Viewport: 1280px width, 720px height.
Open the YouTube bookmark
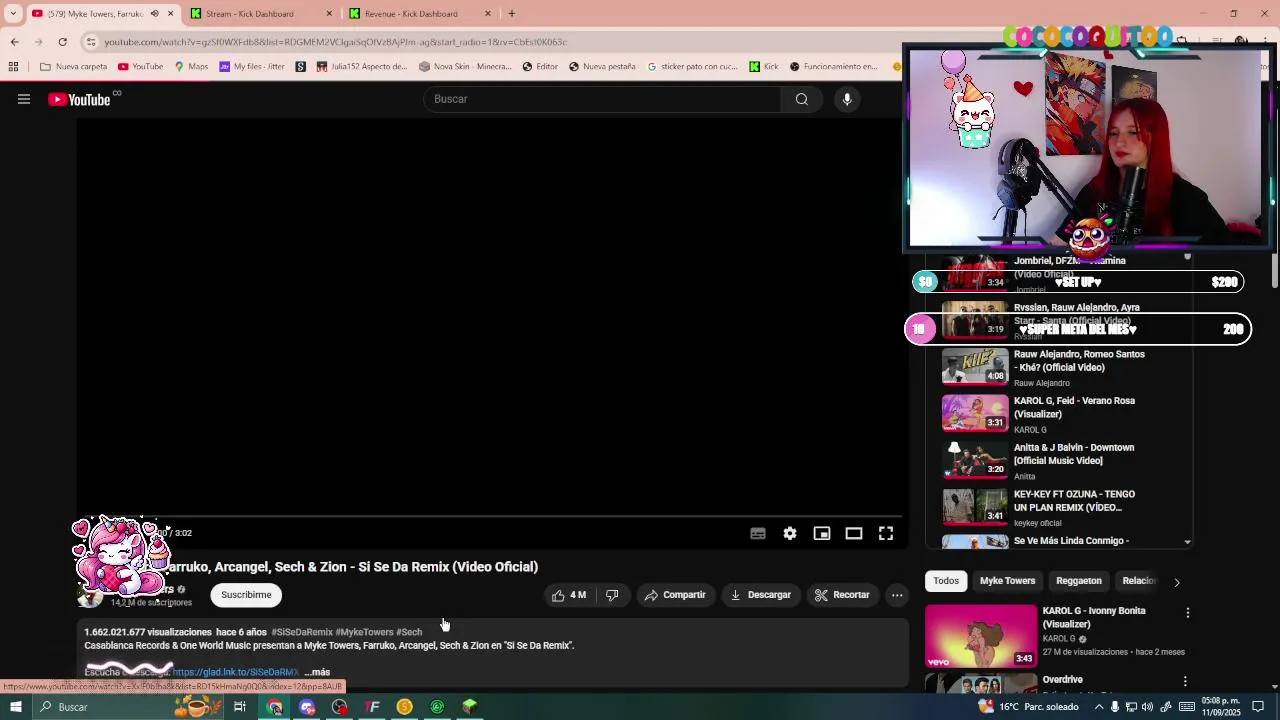tap(140, 67)
